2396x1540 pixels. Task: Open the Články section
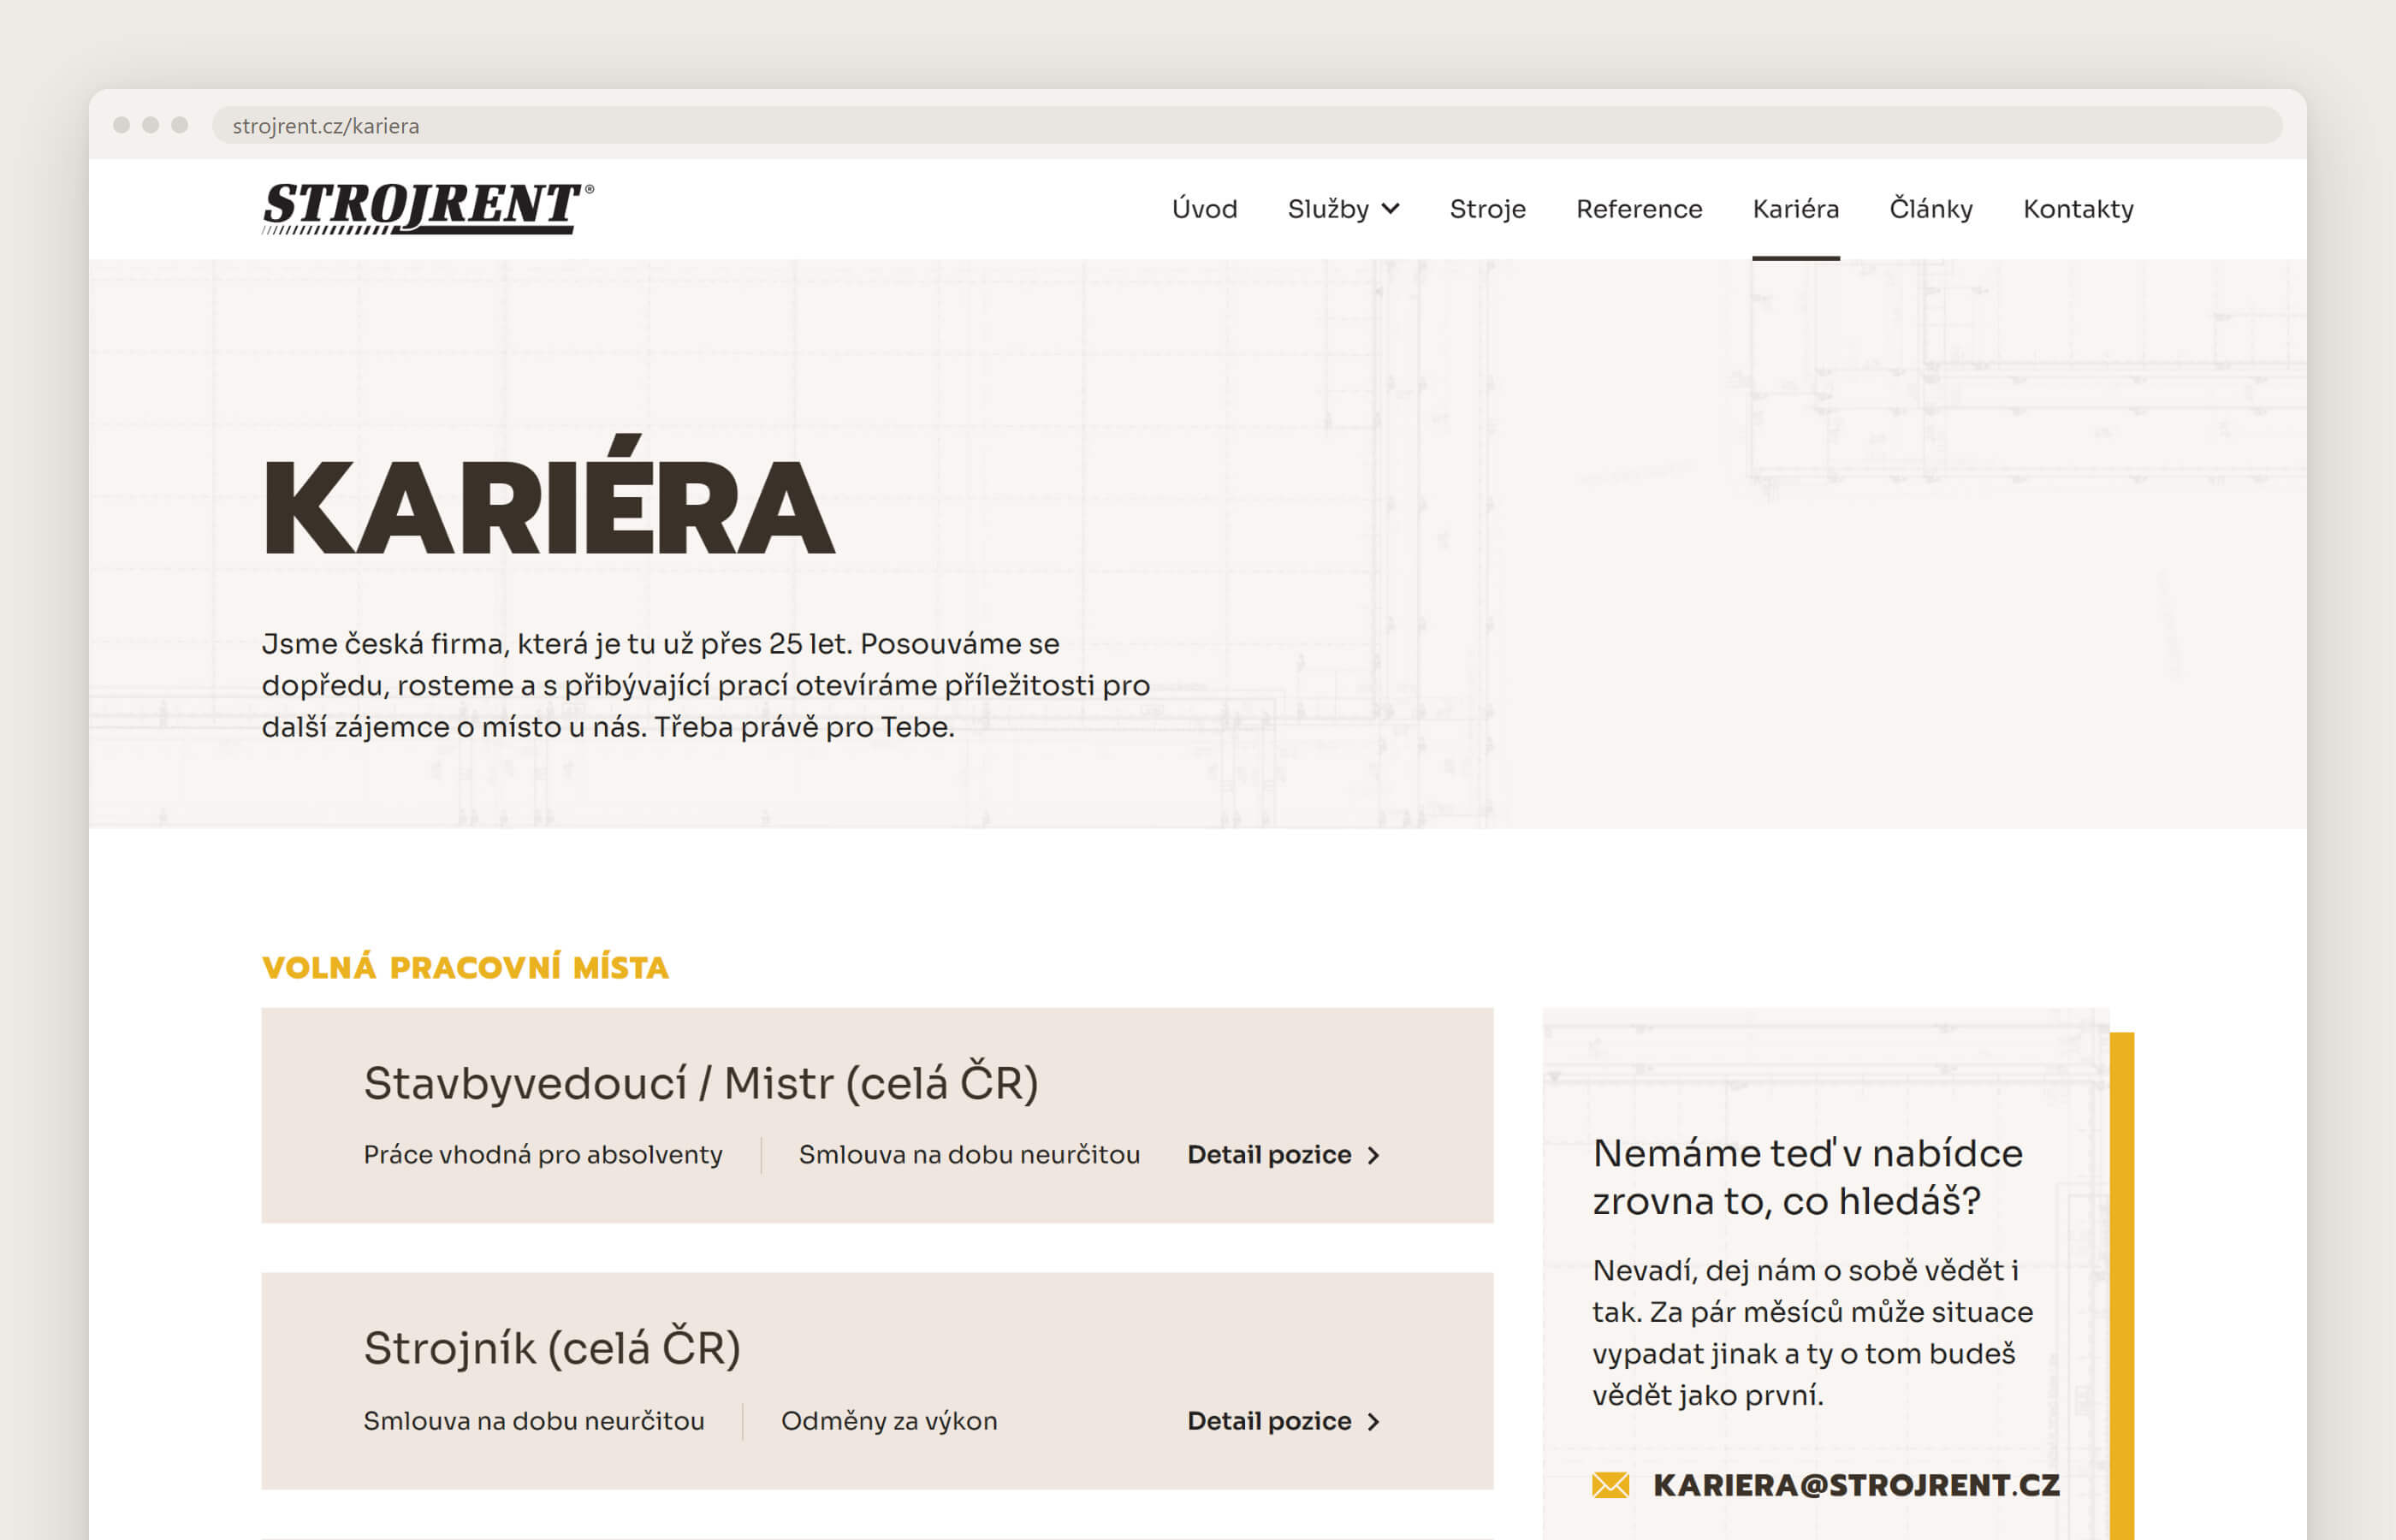[x=1931, y=209]
